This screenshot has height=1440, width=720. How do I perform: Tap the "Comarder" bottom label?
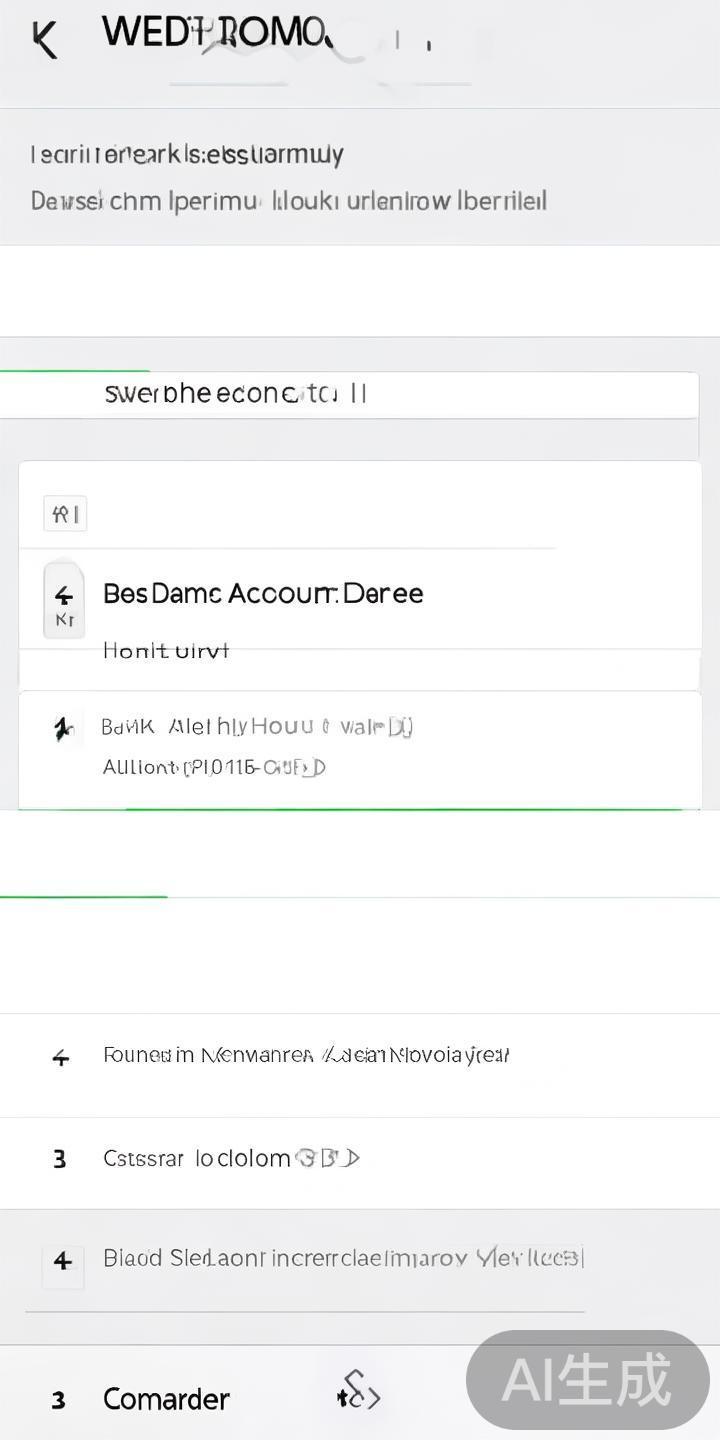(x=166, y=1399)
